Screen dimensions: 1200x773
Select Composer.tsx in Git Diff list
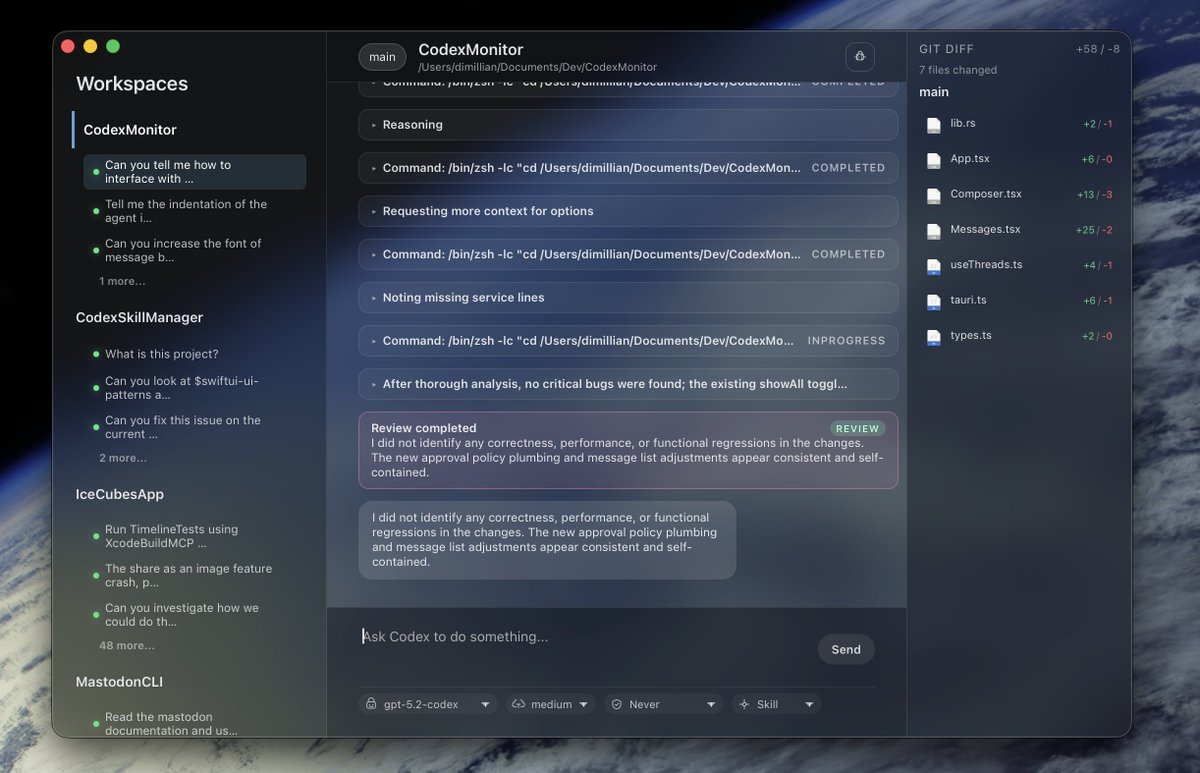1020,195
